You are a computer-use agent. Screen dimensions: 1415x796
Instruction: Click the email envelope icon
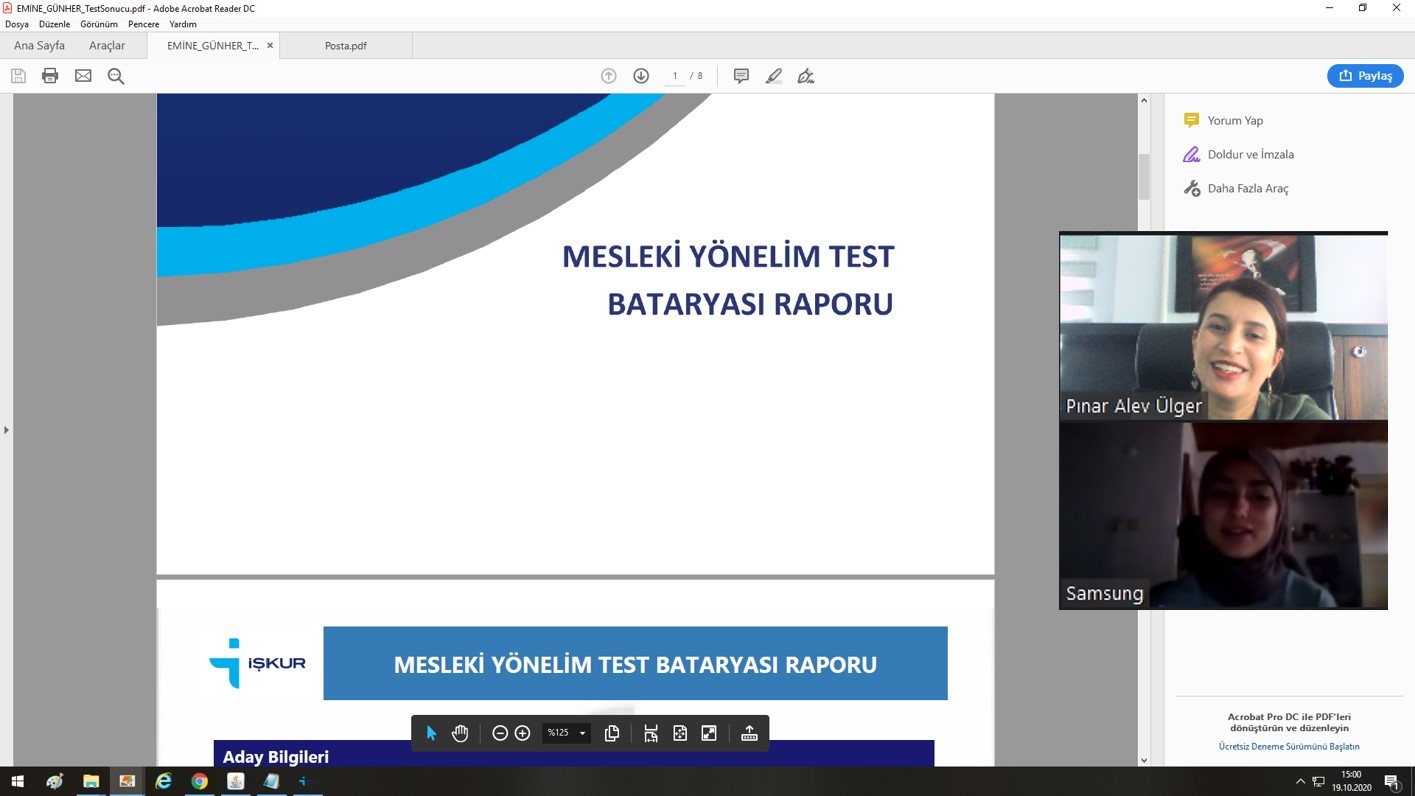click(x=83, y=76)
